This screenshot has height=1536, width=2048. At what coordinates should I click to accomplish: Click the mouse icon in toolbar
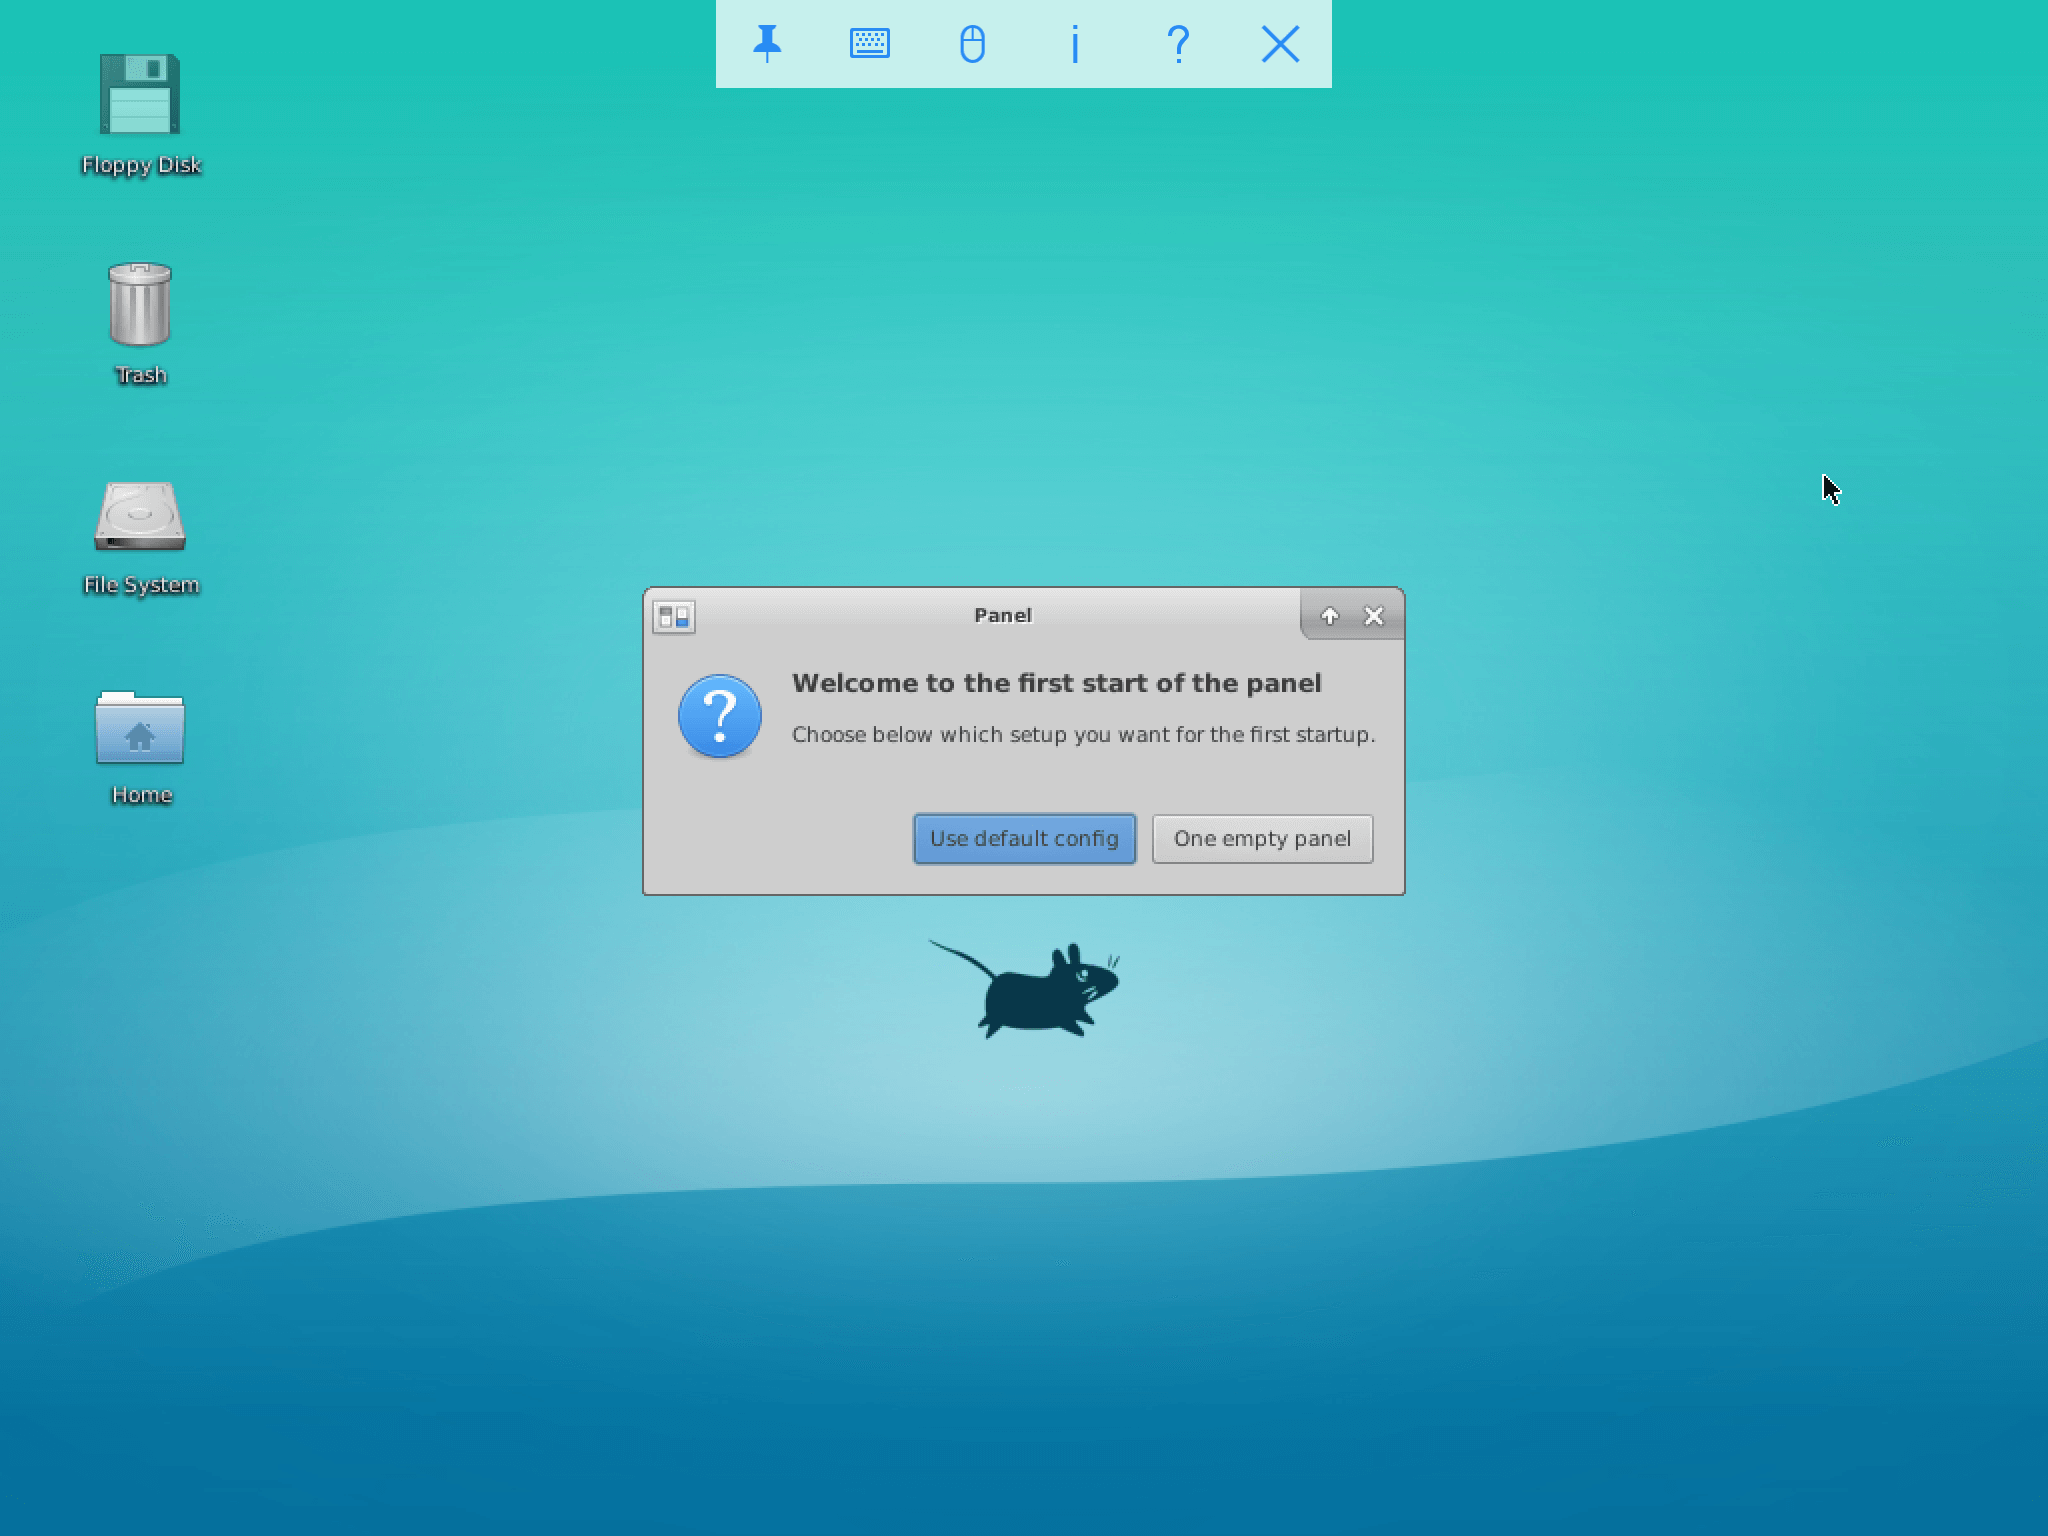point(972,44)
